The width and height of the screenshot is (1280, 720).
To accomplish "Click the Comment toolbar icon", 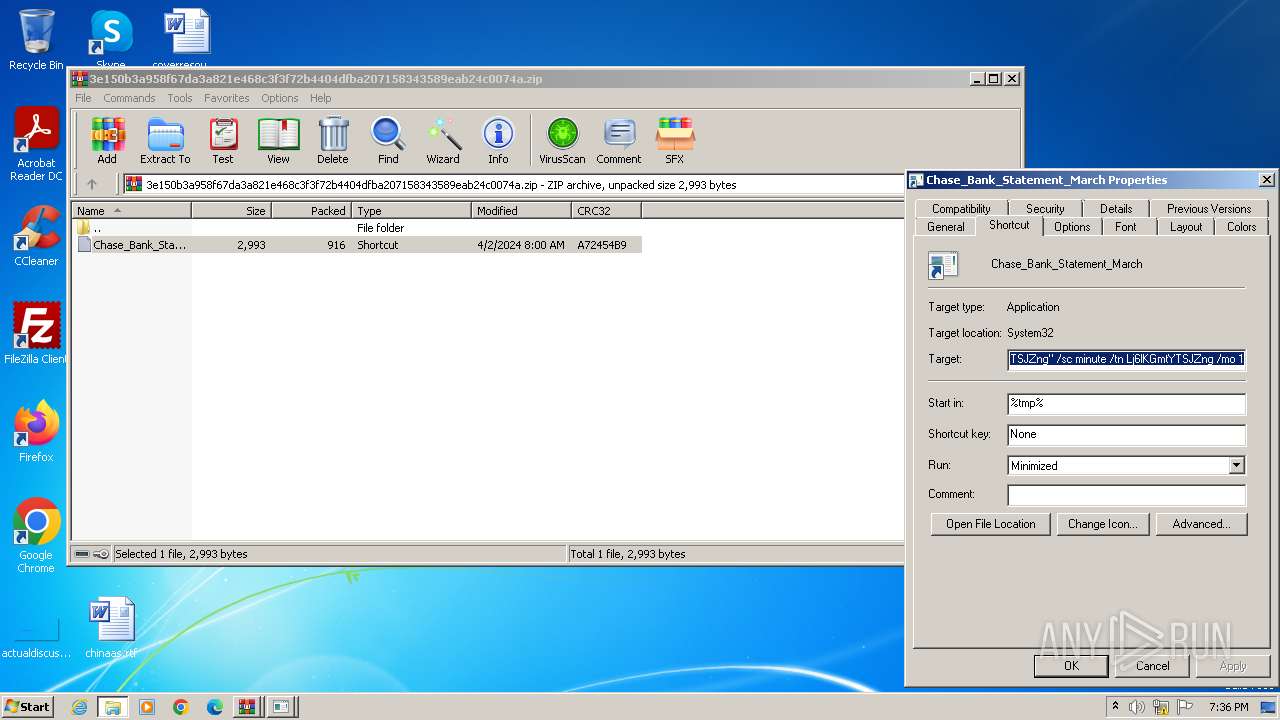I will [x=619, y=141].
